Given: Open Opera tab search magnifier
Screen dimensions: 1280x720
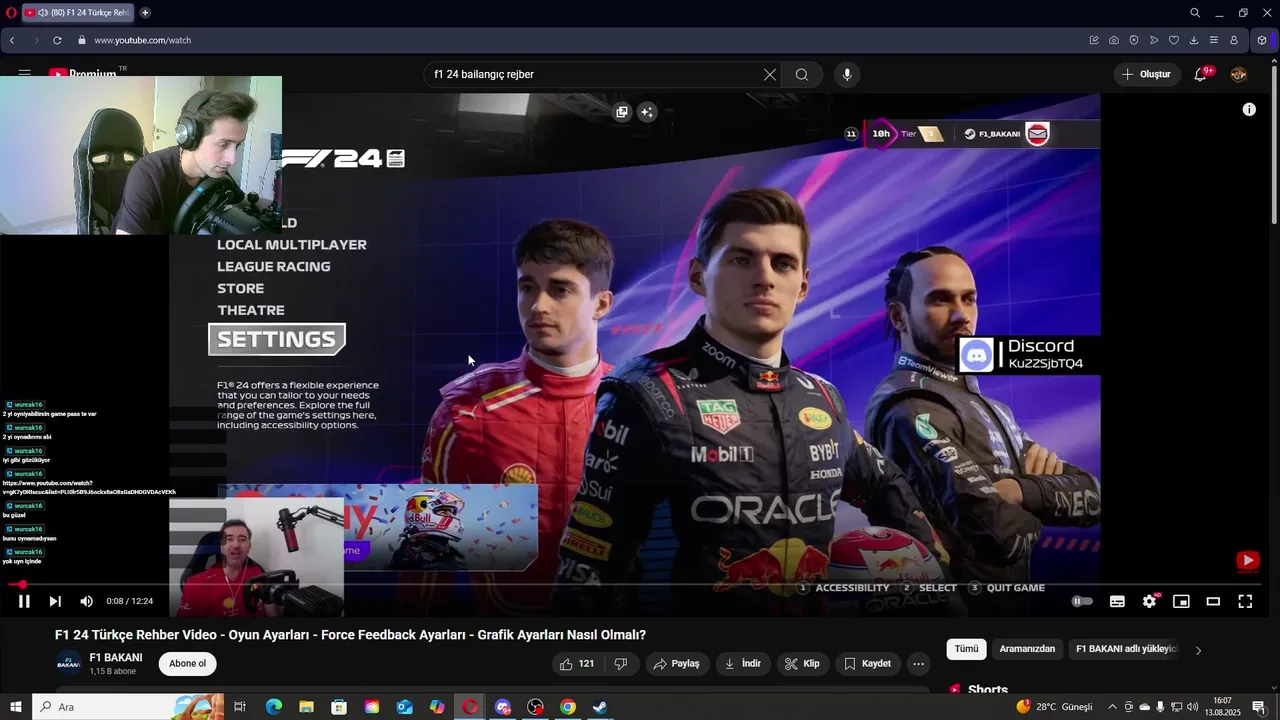Looking at the screenshot, I should click(x=1195, y=13).
